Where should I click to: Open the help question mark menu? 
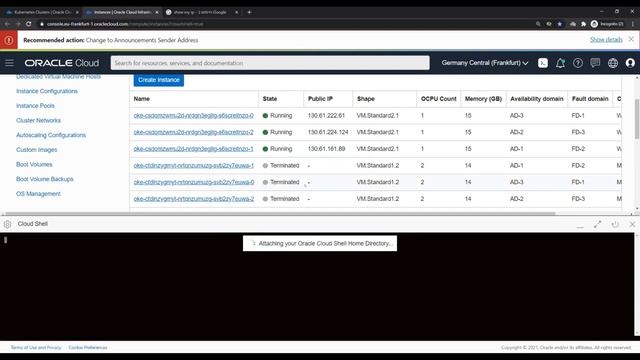pyautogui.click(x=578, y=63)
